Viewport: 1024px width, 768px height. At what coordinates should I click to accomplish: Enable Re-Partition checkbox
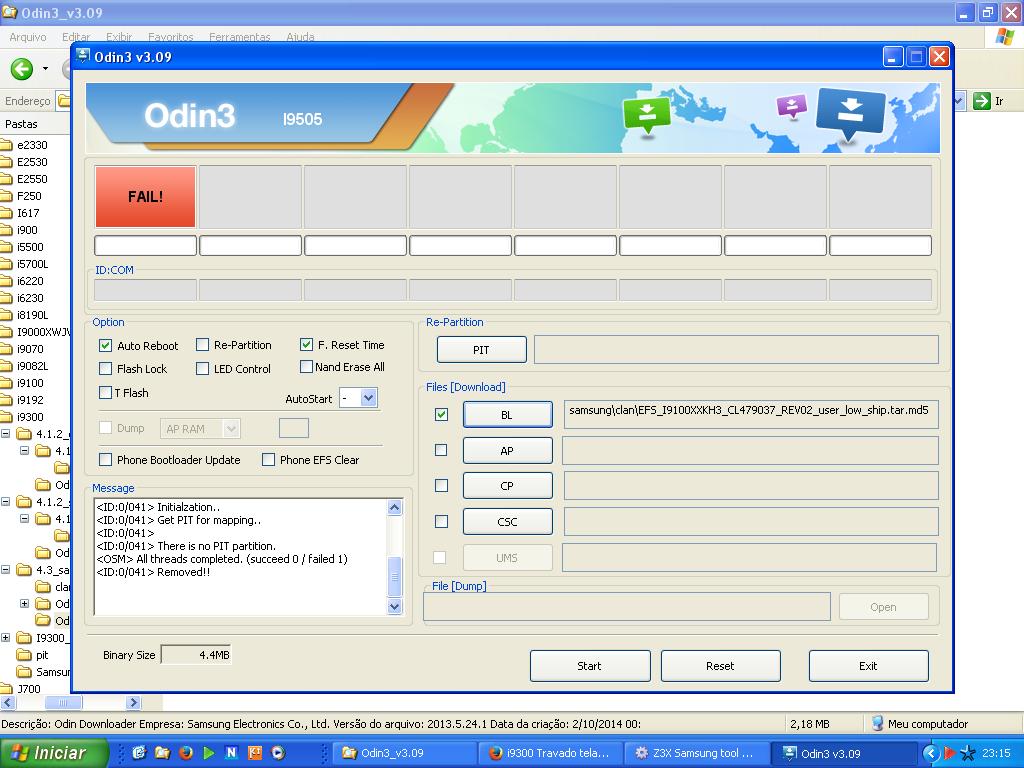(x=202, y=344)
